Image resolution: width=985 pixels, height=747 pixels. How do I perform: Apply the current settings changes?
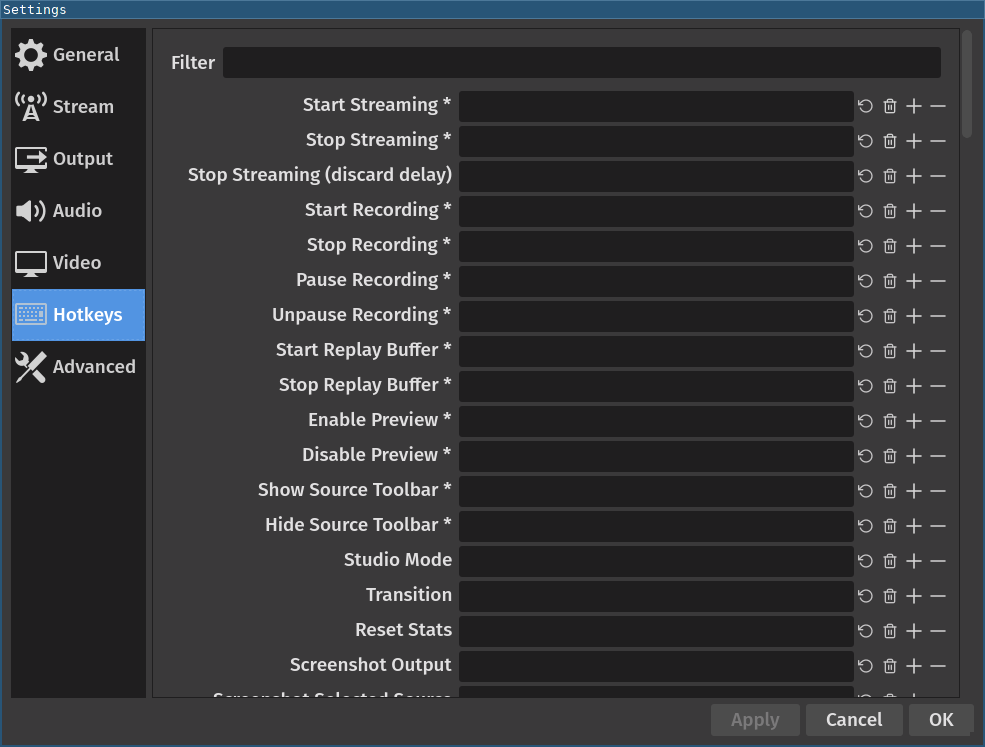[x=755, y=719]
